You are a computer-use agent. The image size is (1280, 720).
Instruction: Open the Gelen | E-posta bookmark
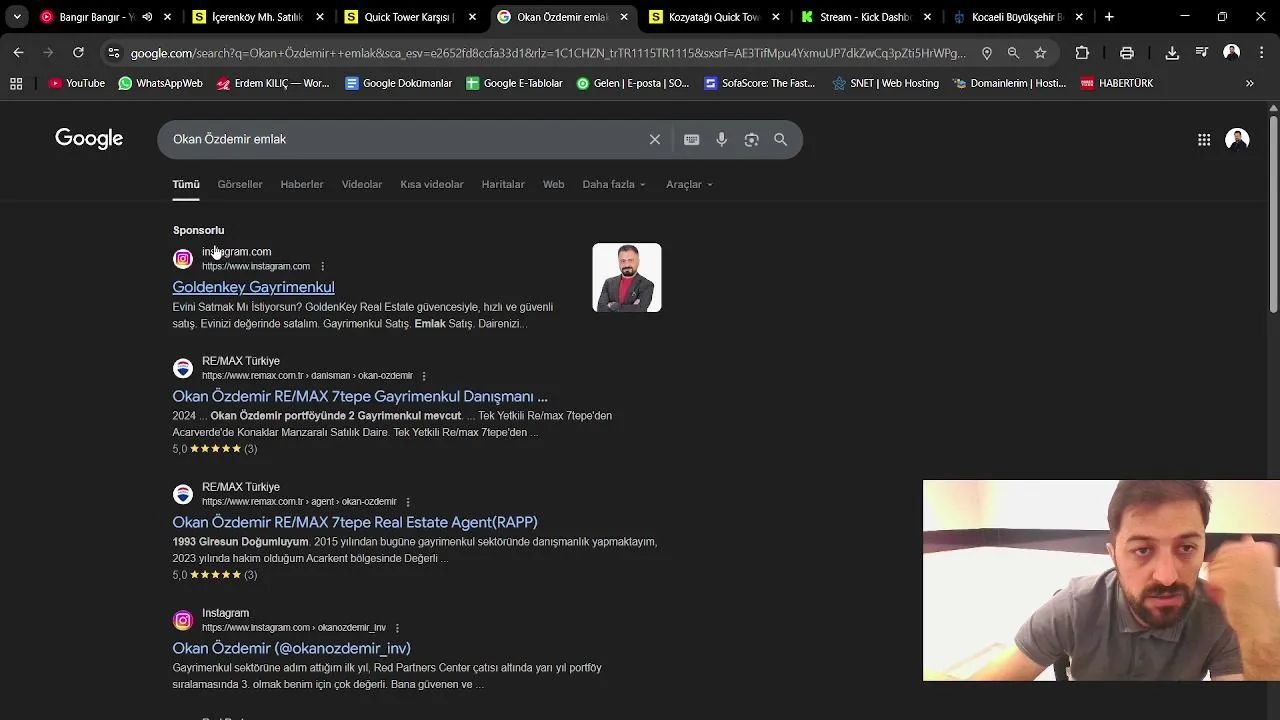633,83
